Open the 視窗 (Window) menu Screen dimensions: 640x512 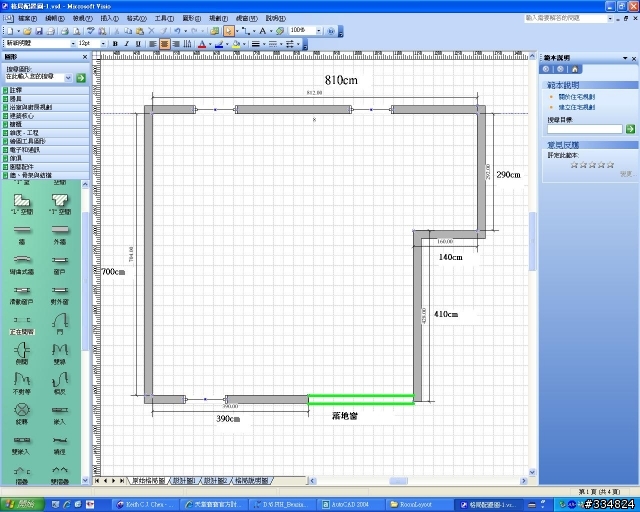[x=247, y=18]
